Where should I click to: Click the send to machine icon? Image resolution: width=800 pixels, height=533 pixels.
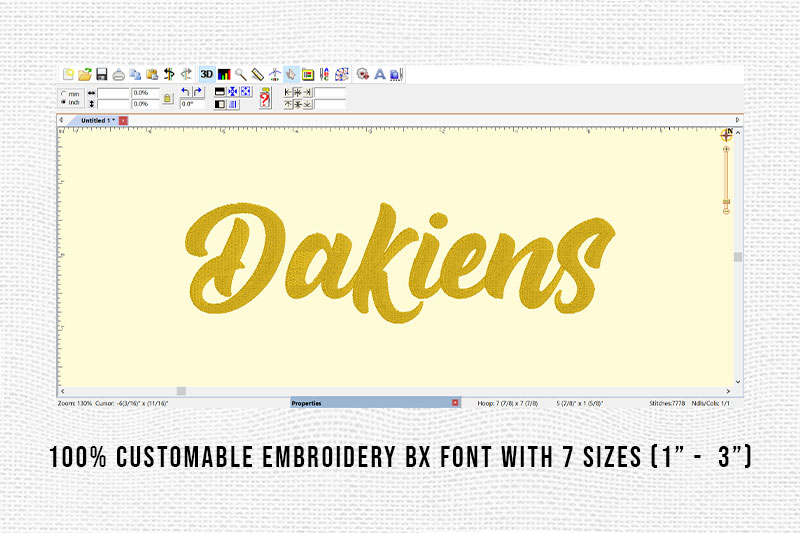click(x=396, y=74)
